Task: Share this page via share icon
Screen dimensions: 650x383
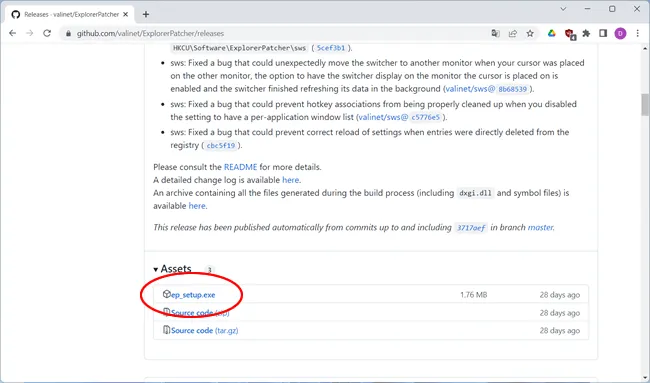Action: (x=513, y=34)
